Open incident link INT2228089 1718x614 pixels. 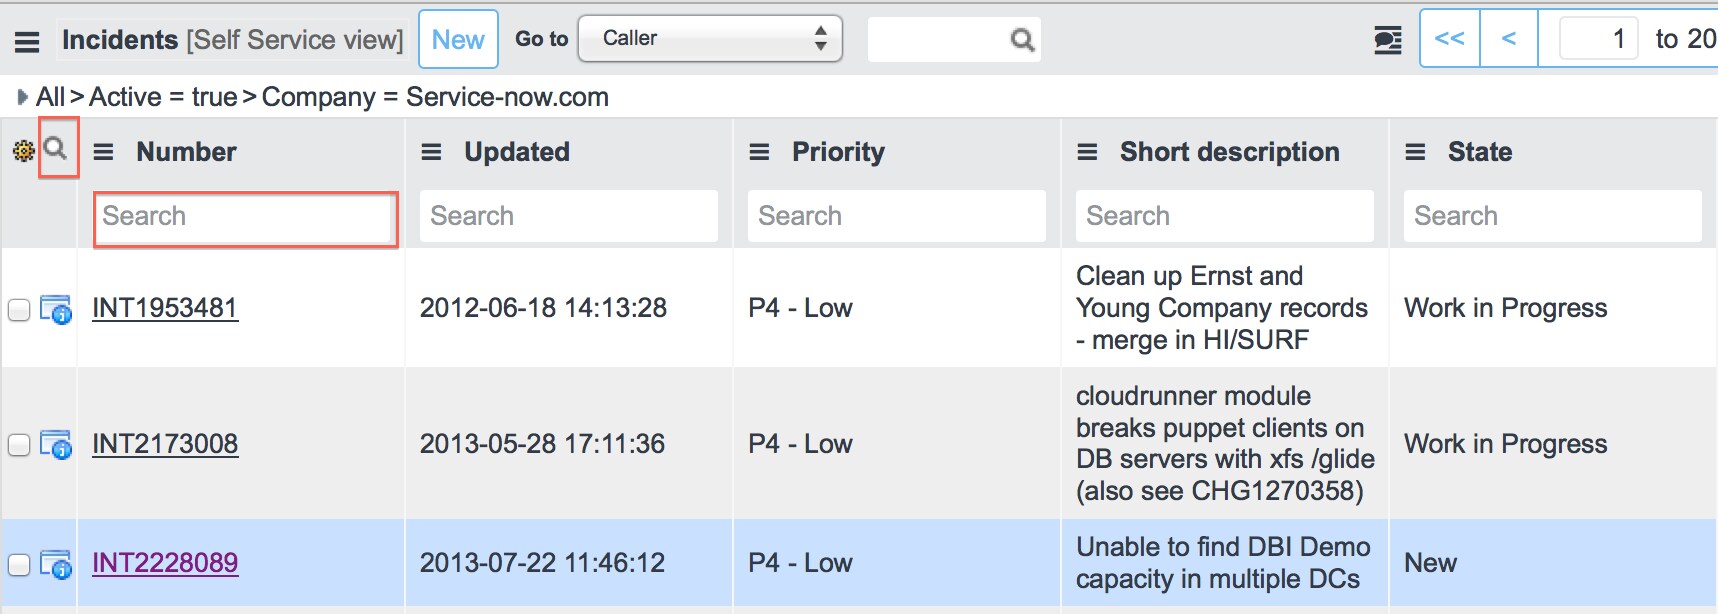(x=165, y=563)
